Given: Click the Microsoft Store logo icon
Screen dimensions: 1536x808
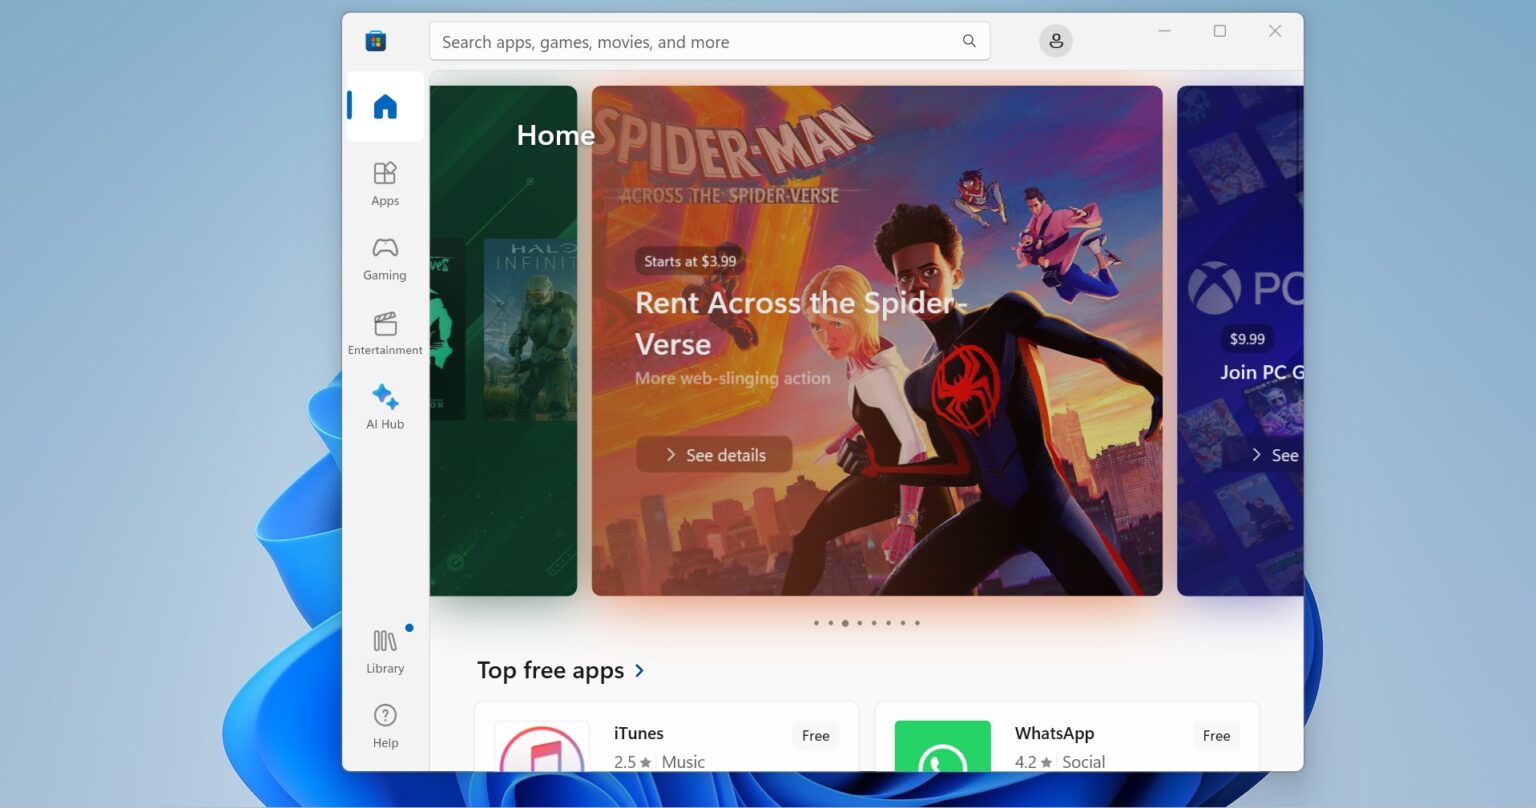Looking at the screenshot, I should pos(376,41).
